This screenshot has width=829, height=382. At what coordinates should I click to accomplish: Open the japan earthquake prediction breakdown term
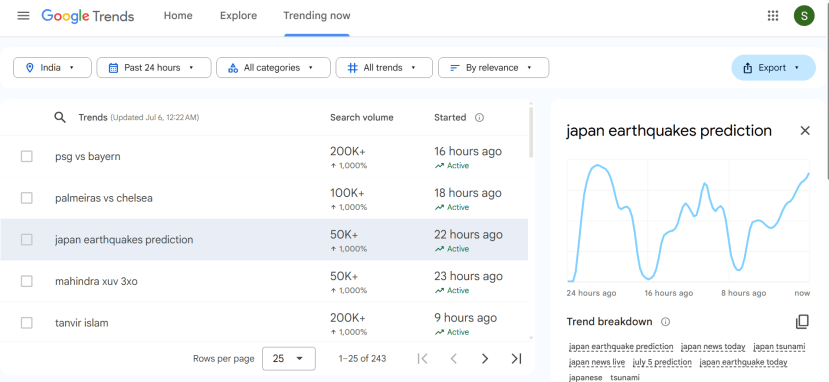621,347
